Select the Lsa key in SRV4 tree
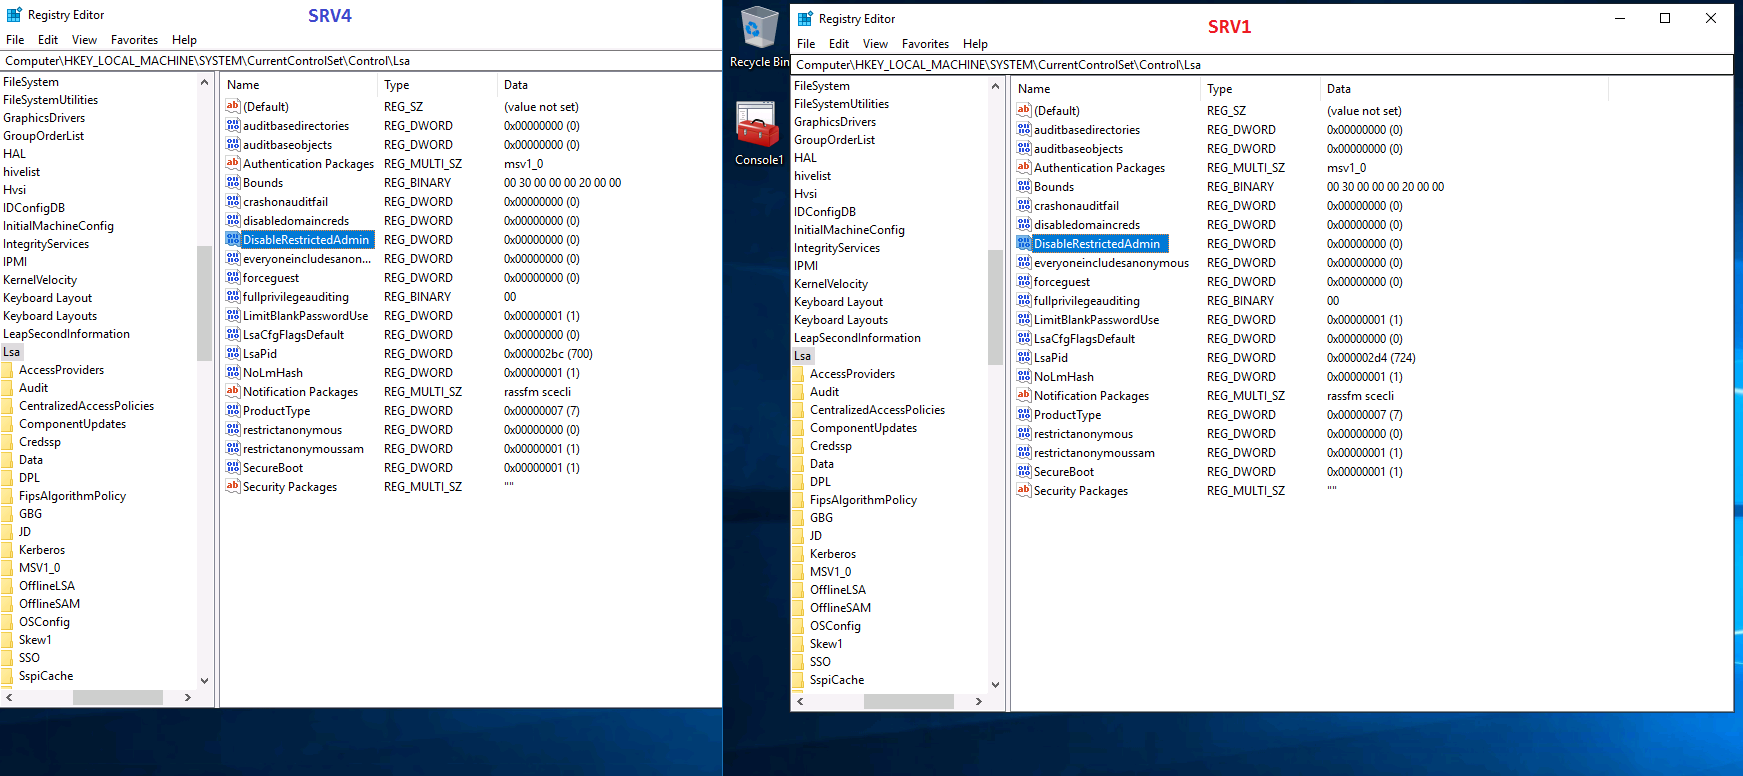 [12, 352]
